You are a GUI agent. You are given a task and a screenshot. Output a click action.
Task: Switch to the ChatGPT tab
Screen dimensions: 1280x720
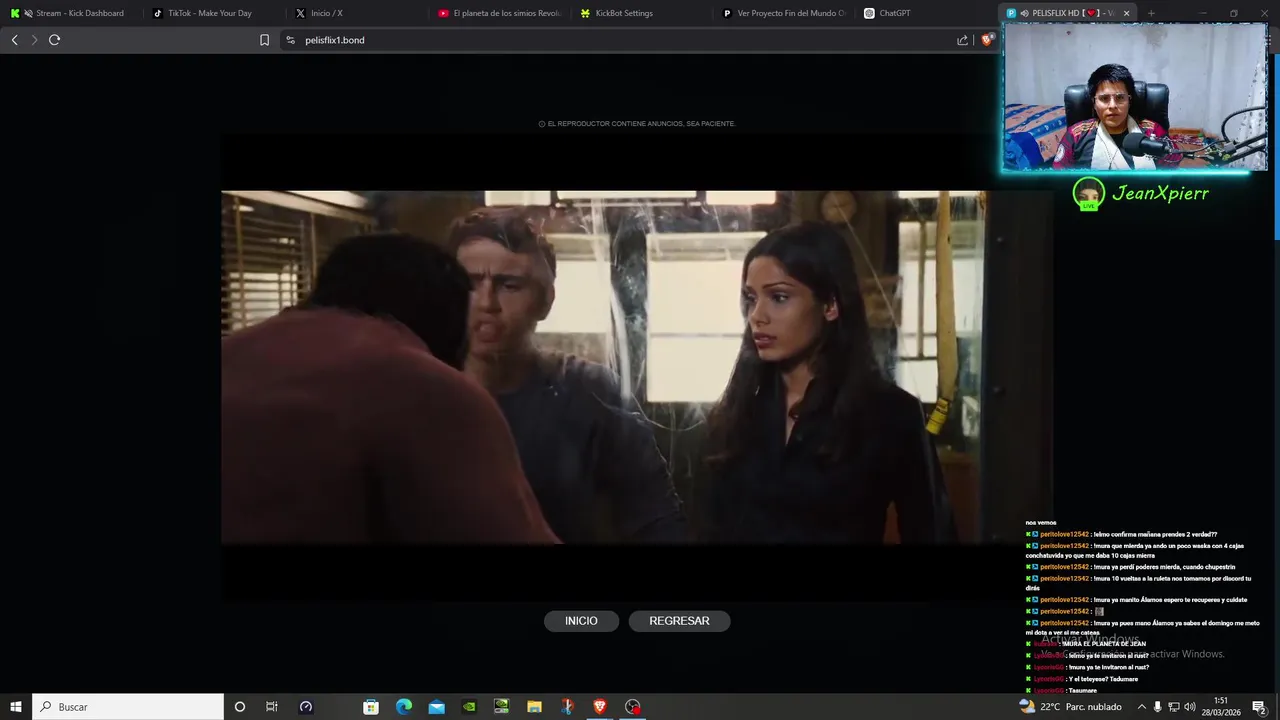(927, 13)
